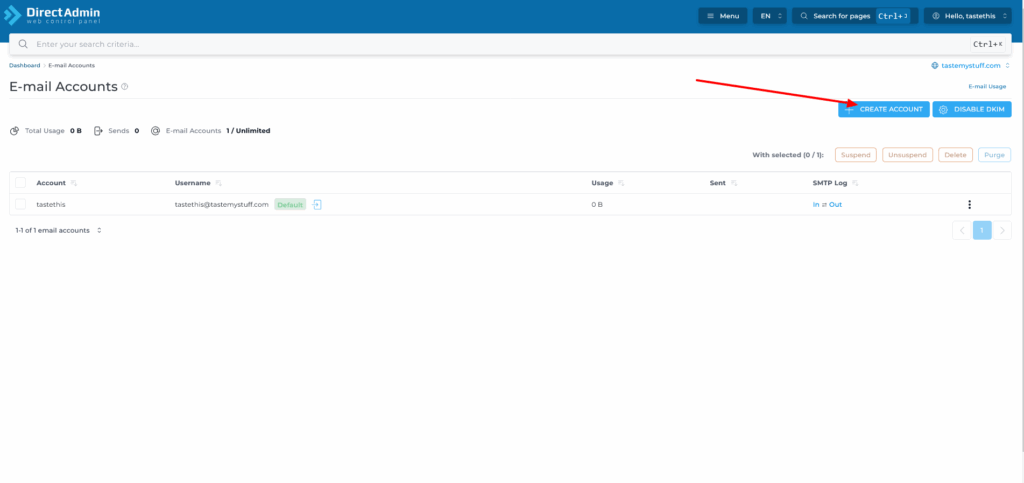Image resolution: width=1024 pixels, height=483 pixels.
Task: Click the Create Account button
Action: (x=884, y=109)
